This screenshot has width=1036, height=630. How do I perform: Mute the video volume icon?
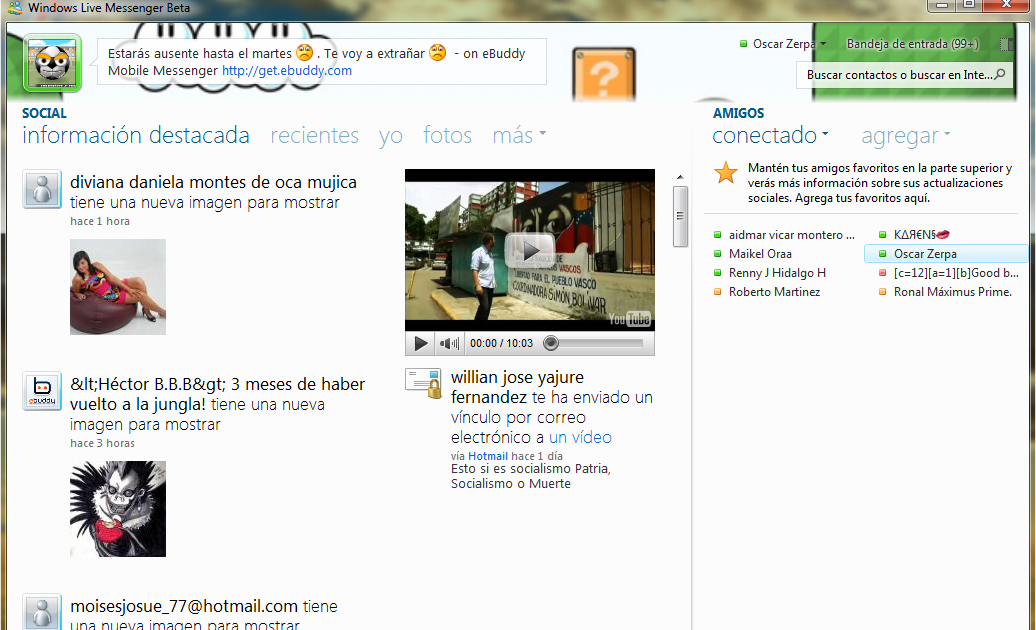[449, 343]
